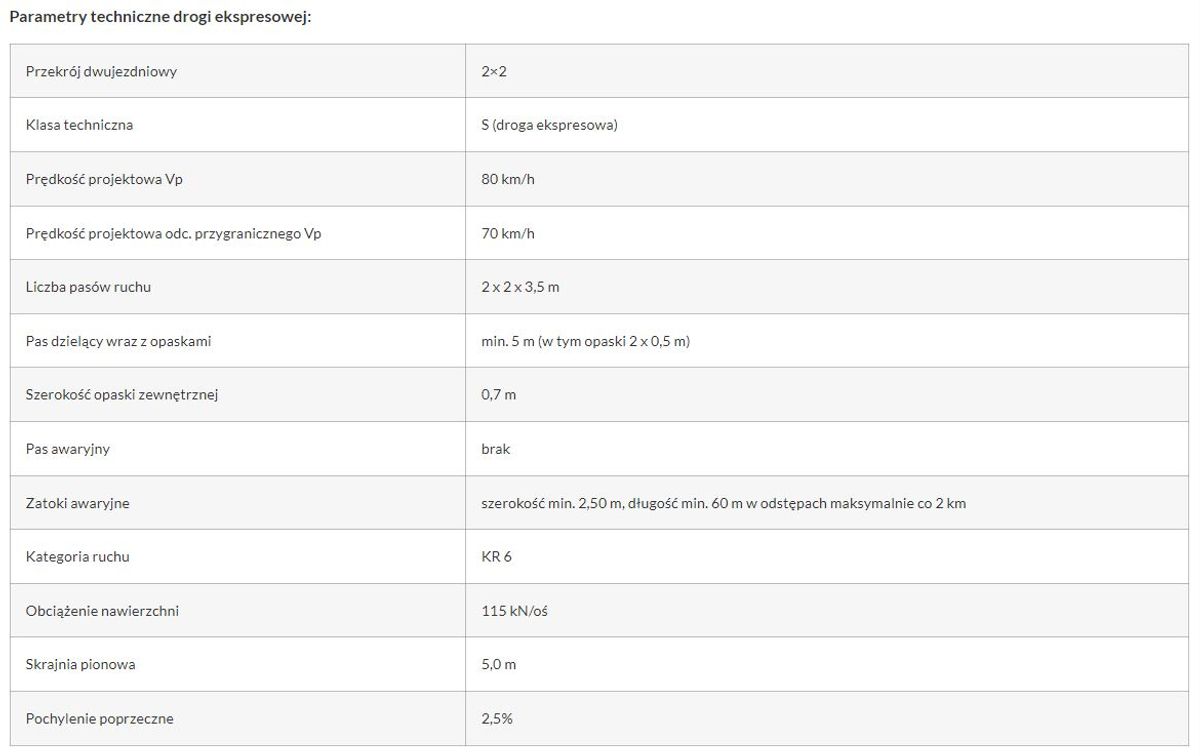Click the '0,7 m' value cell
This screenshot has height=756, width=1200.
pyautogui.click(x=498, y=395)
